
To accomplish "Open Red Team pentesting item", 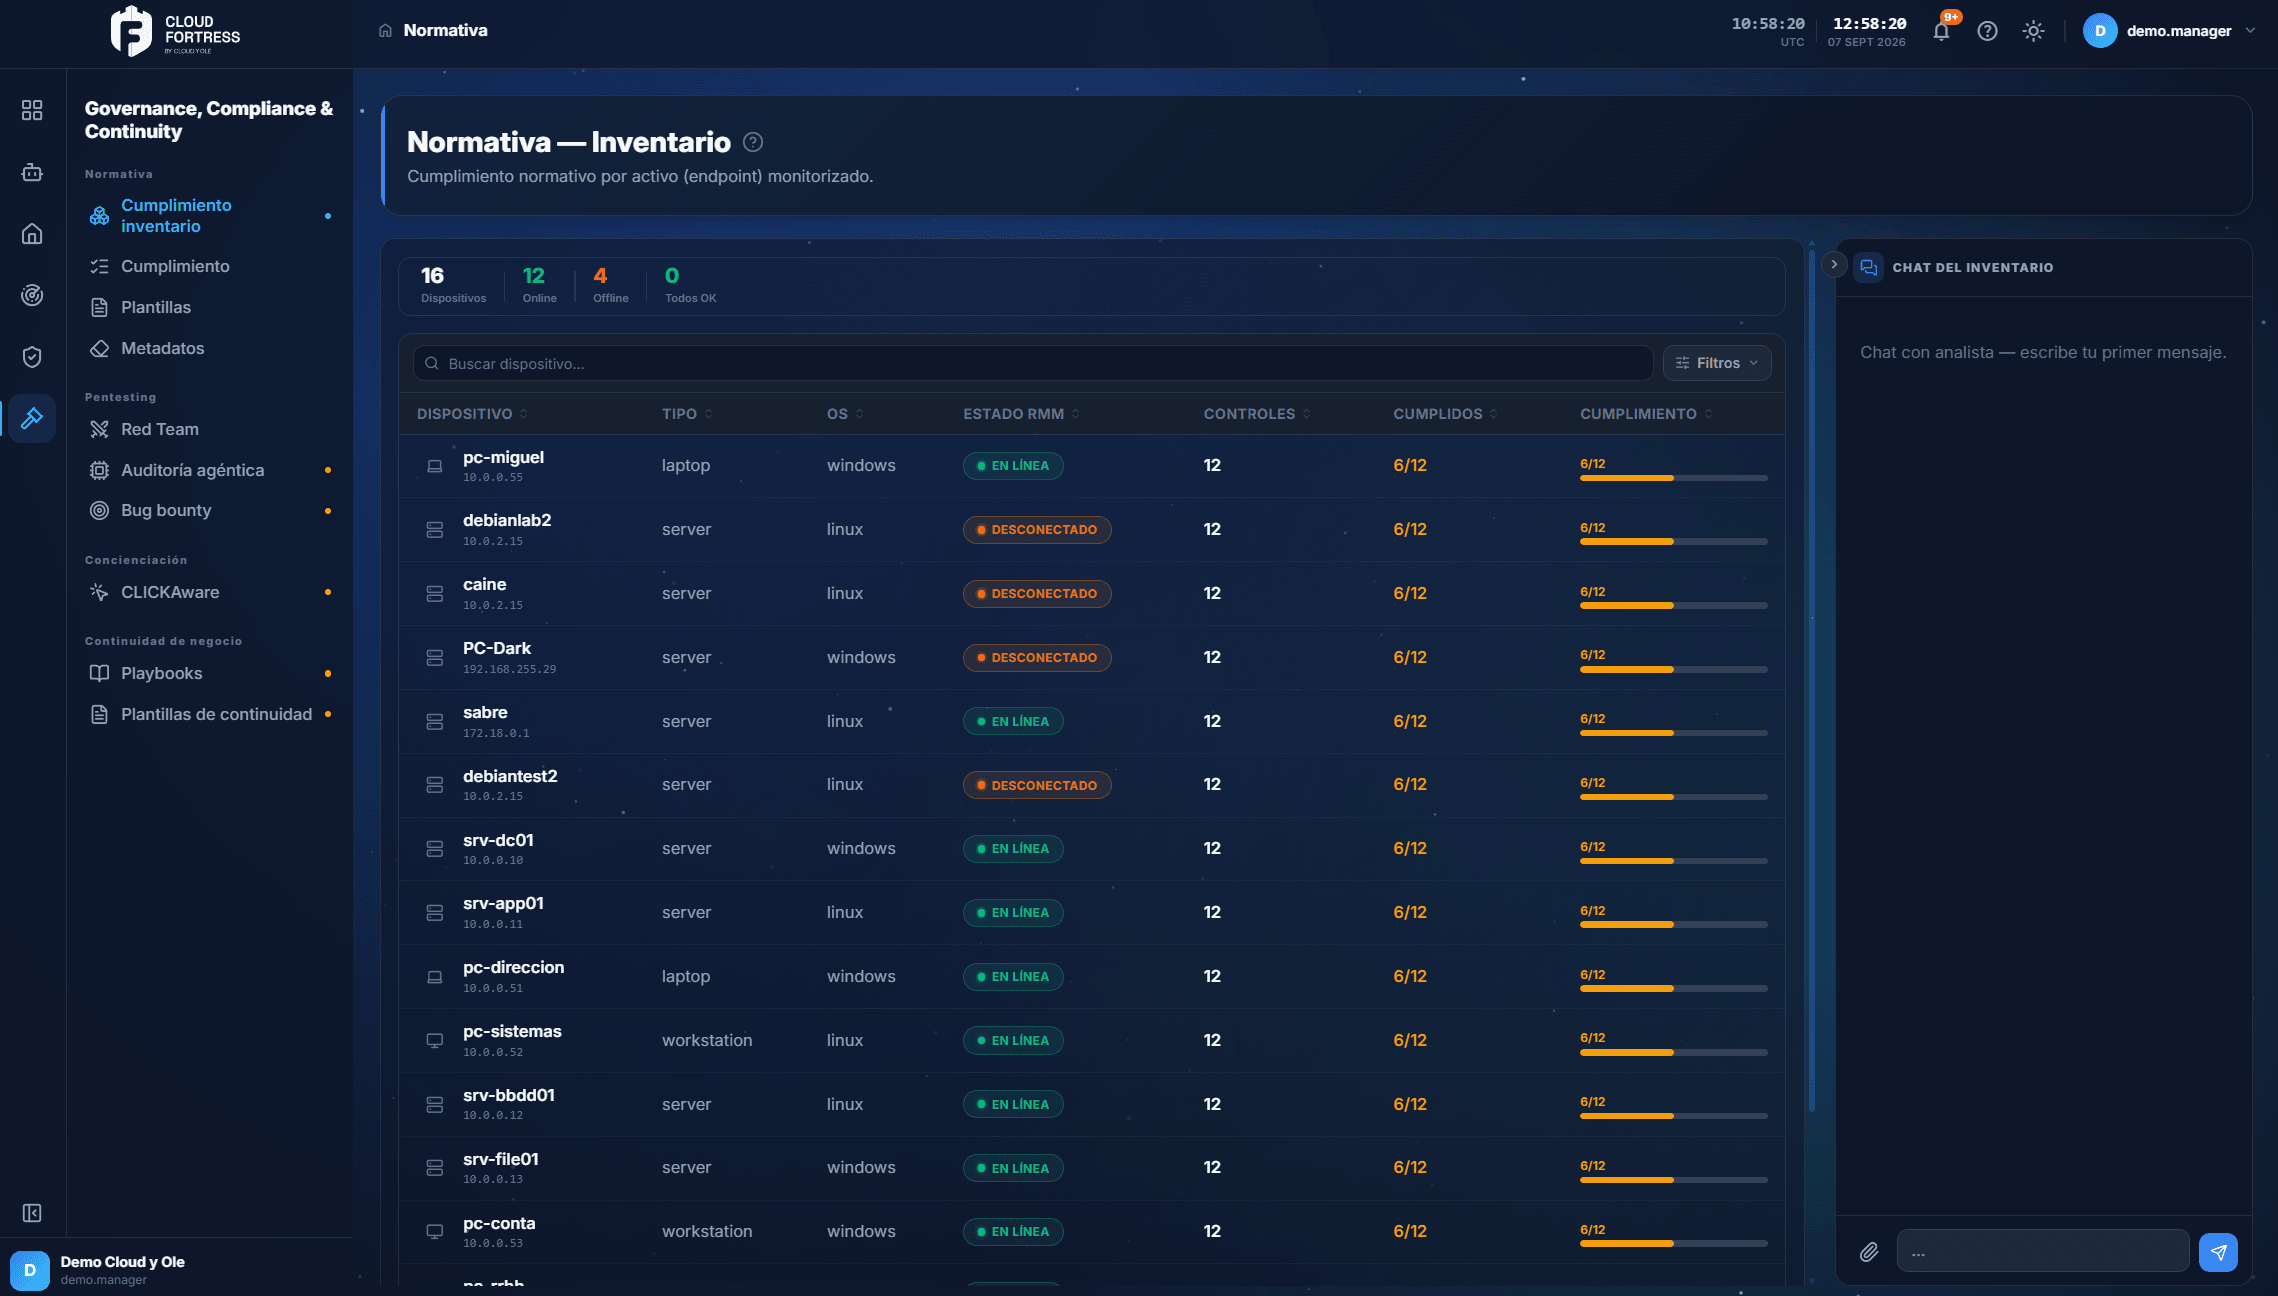I will 210,429.
